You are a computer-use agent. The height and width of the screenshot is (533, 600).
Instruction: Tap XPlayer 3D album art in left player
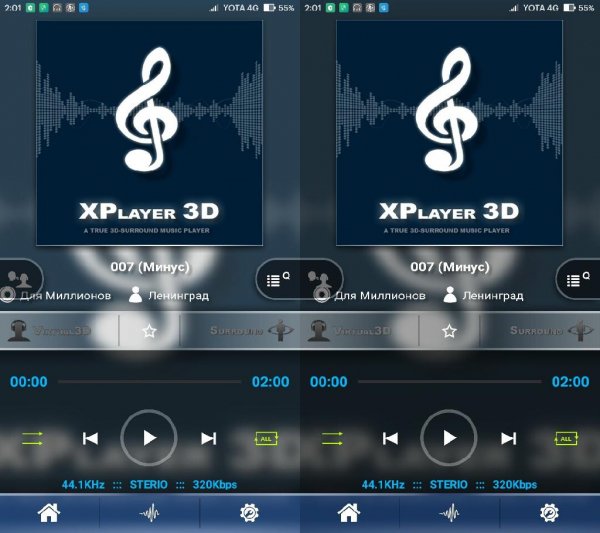(x=150, y=133)
